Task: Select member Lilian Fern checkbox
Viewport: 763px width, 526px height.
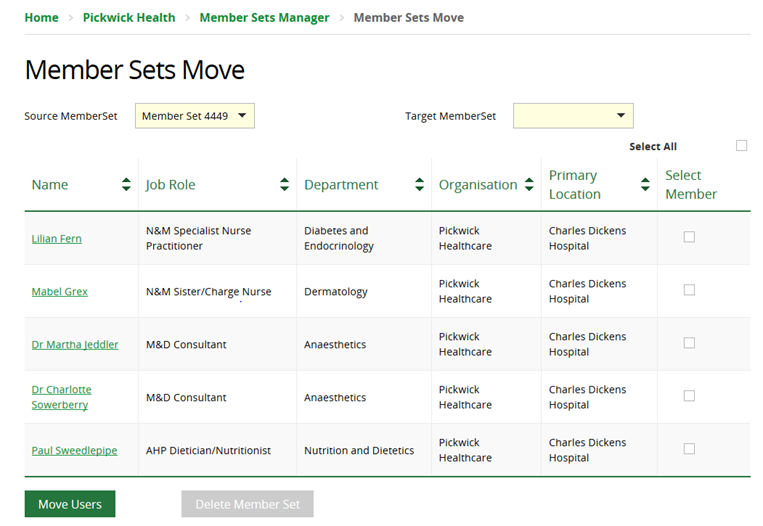Action: pos(689,237)
